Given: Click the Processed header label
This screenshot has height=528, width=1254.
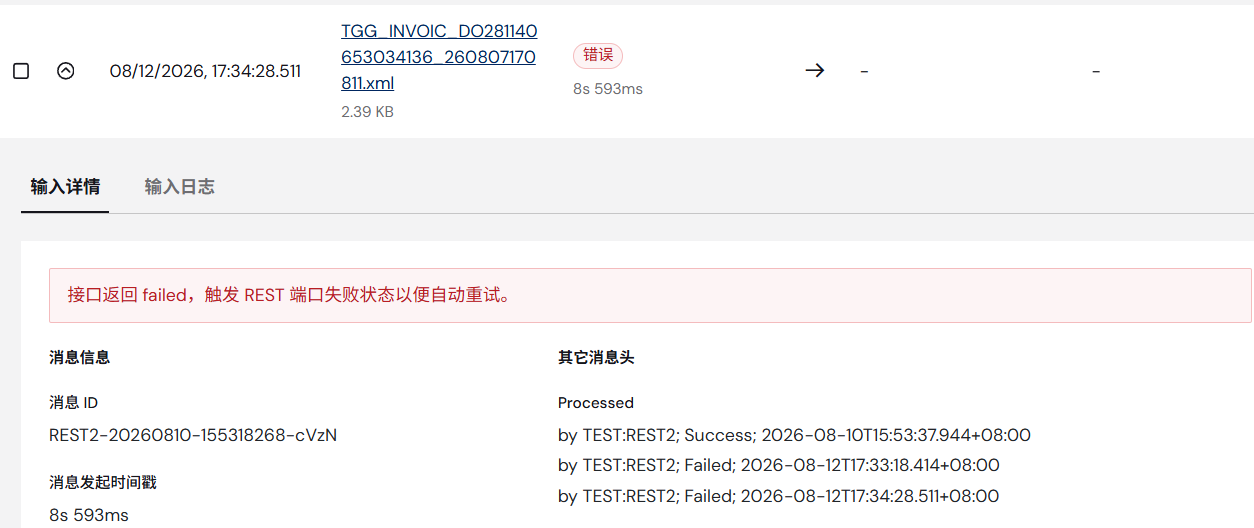Looking at the screenshot, I should [596, 403].
